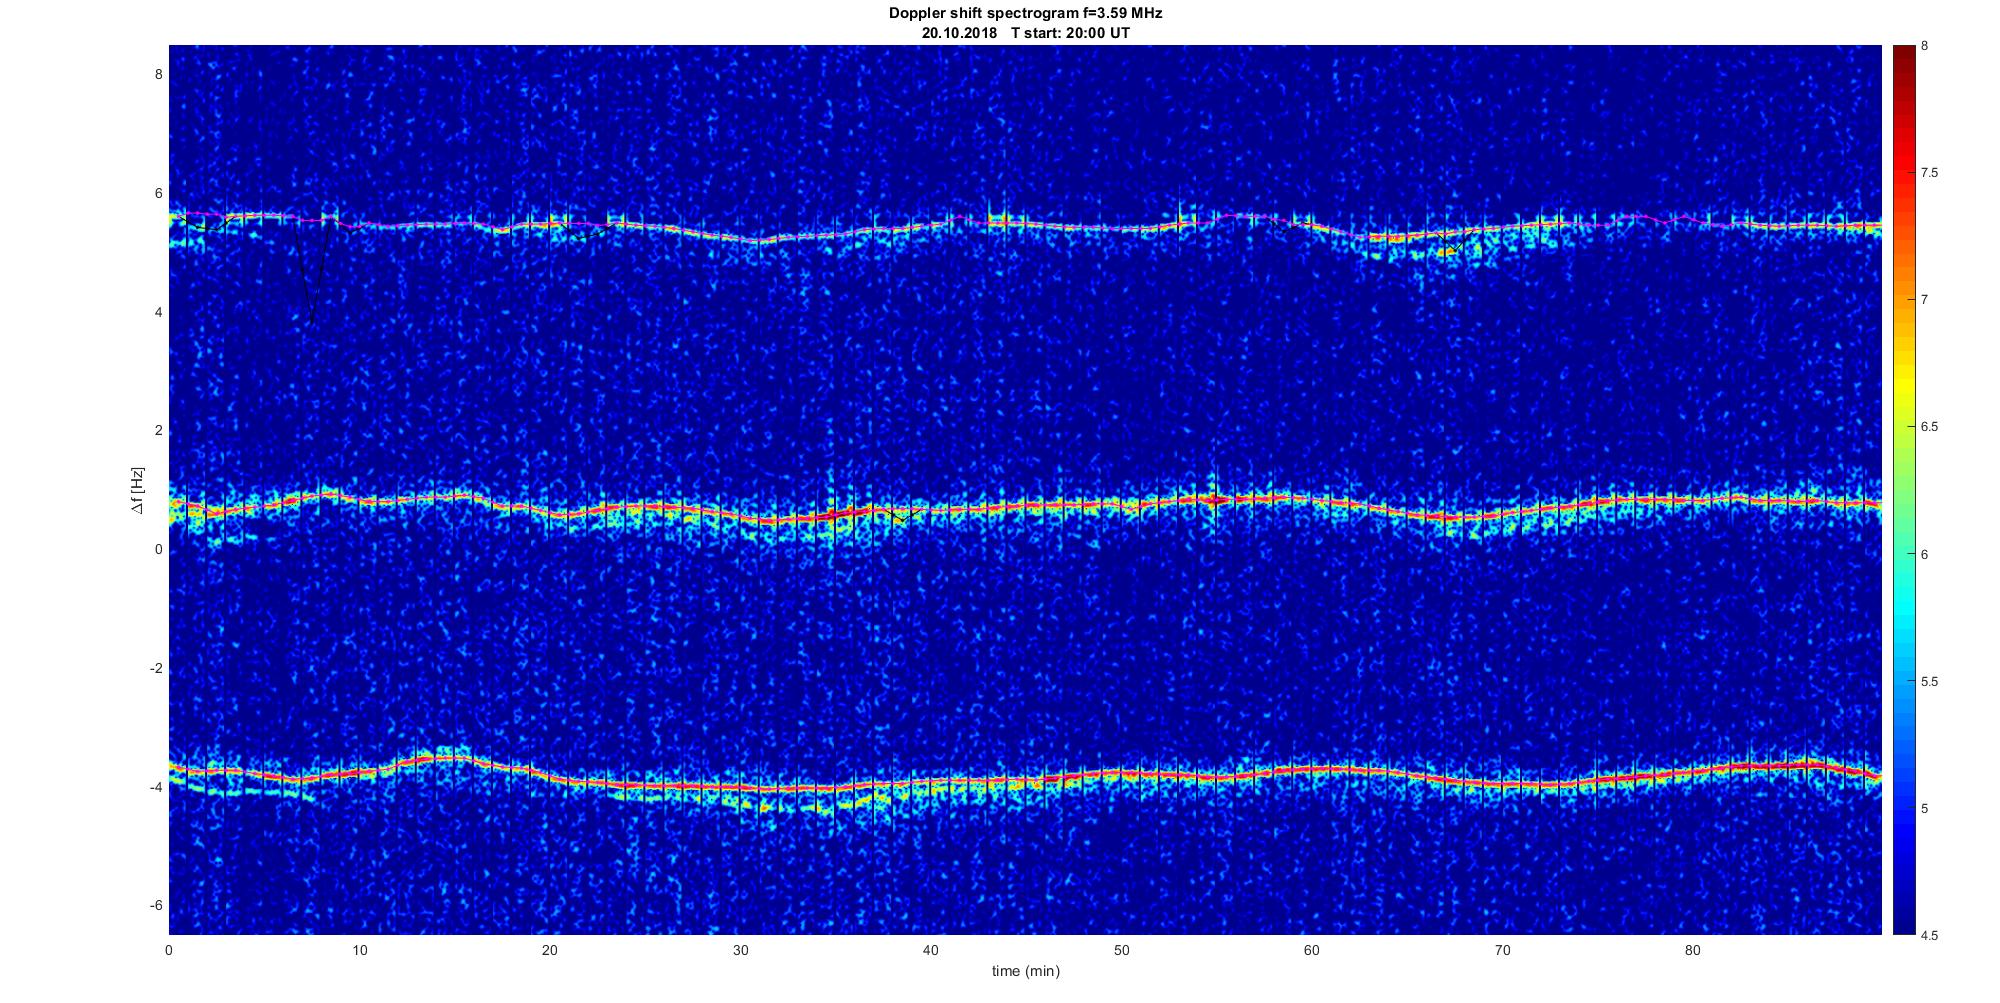
Task: Click the title 'Doppler shift spectrogram f=3.59 MHz'
Action: coord(1025,13)
